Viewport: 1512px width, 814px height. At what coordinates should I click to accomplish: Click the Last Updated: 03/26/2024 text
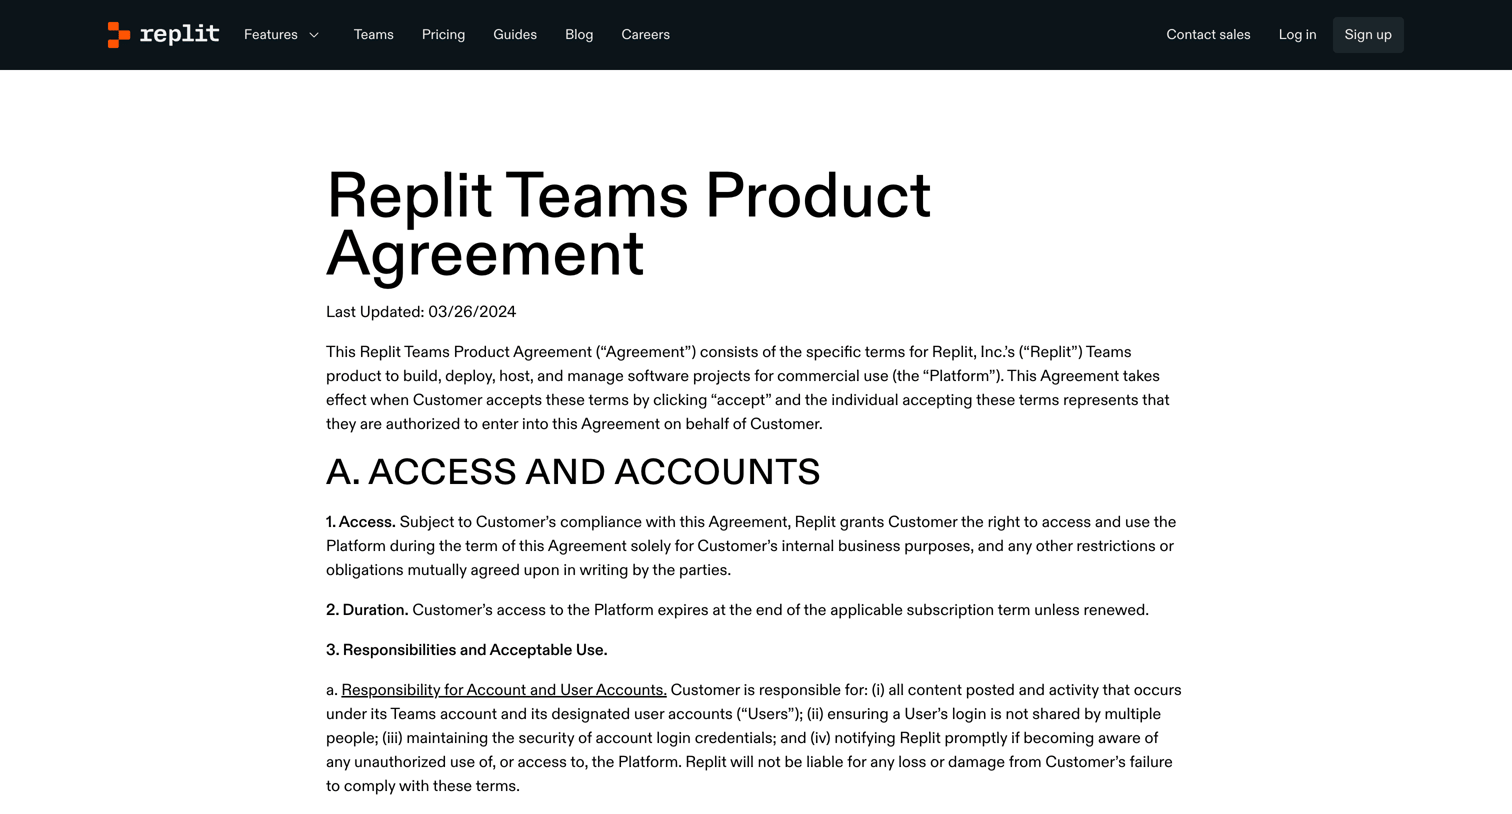(421, 312)
